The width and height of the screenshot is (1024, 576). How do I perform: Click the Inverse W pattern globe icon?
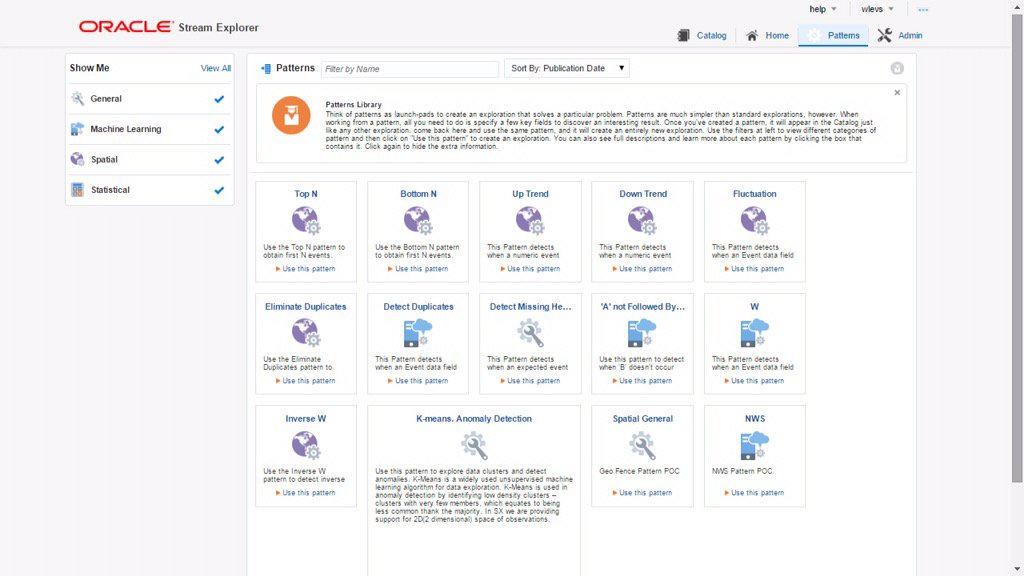306,445
